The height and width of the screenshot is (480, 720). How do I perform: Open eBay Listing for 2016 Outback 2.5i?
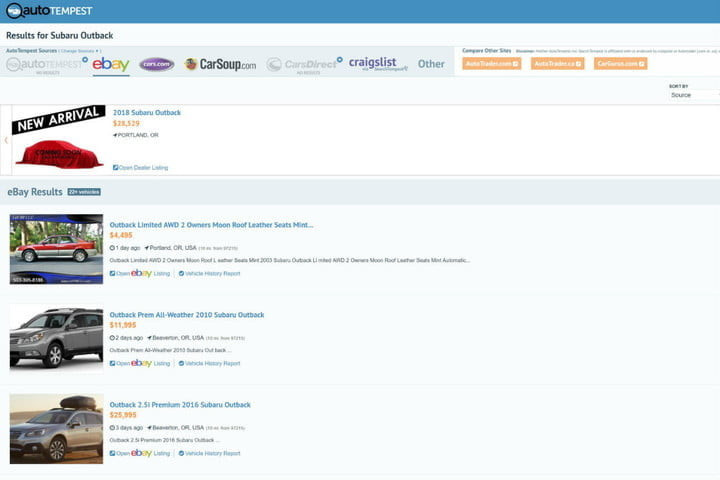point(140,453)
